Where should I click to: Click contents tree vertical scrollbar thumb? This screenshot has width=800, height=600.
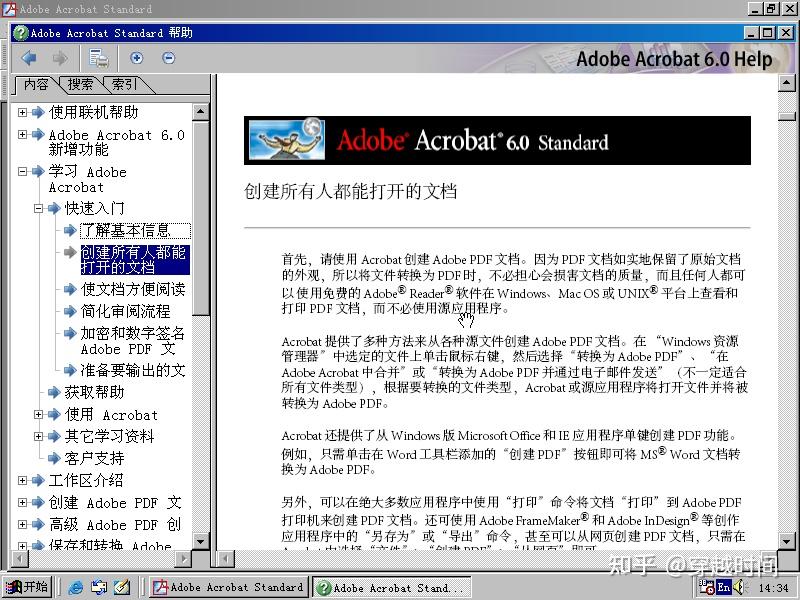pyautogui.click(x=200, y=218)
